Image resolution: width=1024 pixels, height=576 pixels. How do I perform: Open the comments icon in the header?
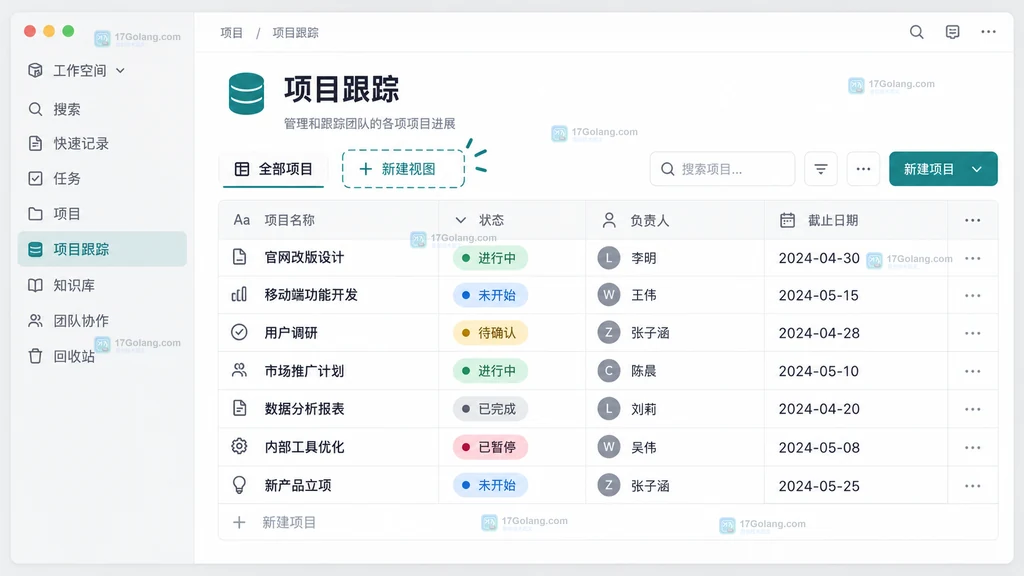pos(952,32)
